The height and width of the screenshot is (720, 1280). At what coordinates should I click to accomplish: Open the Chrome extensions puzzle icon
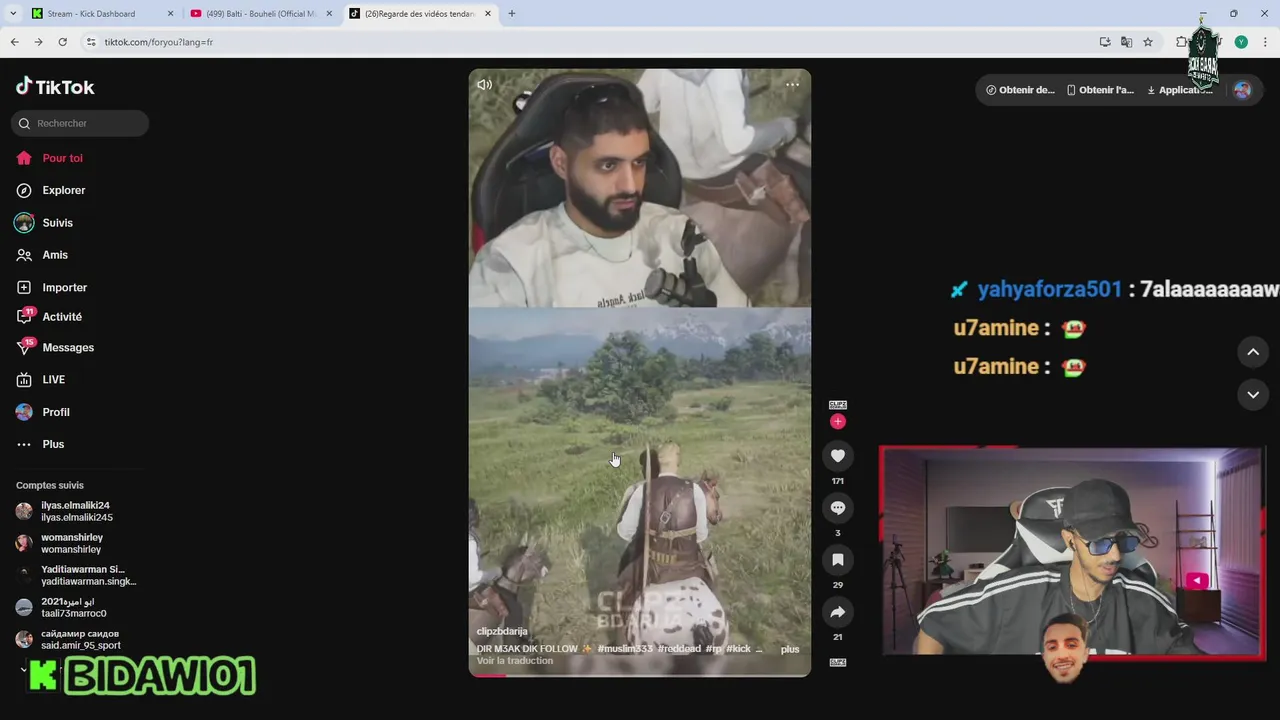click(1181, 42)
